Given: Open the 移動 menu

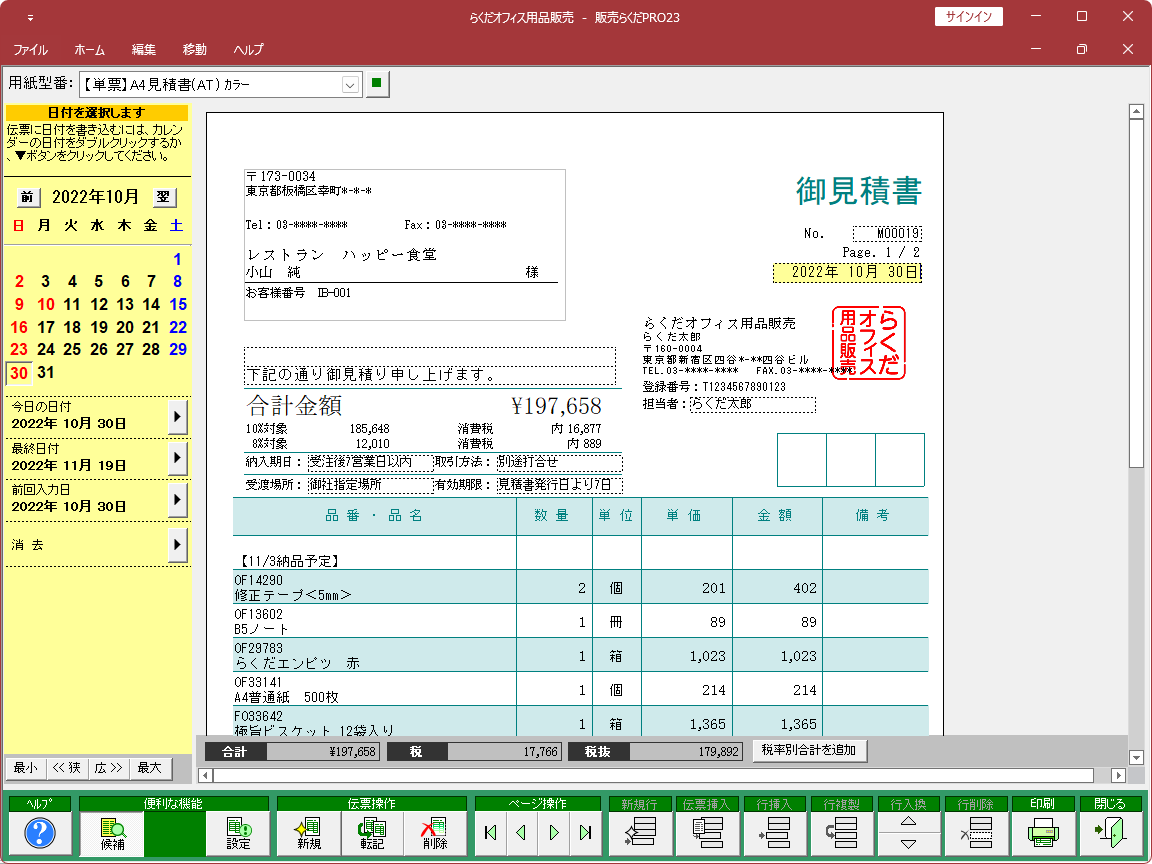Looking at the screenshot, I should click(x=195, y=50).
